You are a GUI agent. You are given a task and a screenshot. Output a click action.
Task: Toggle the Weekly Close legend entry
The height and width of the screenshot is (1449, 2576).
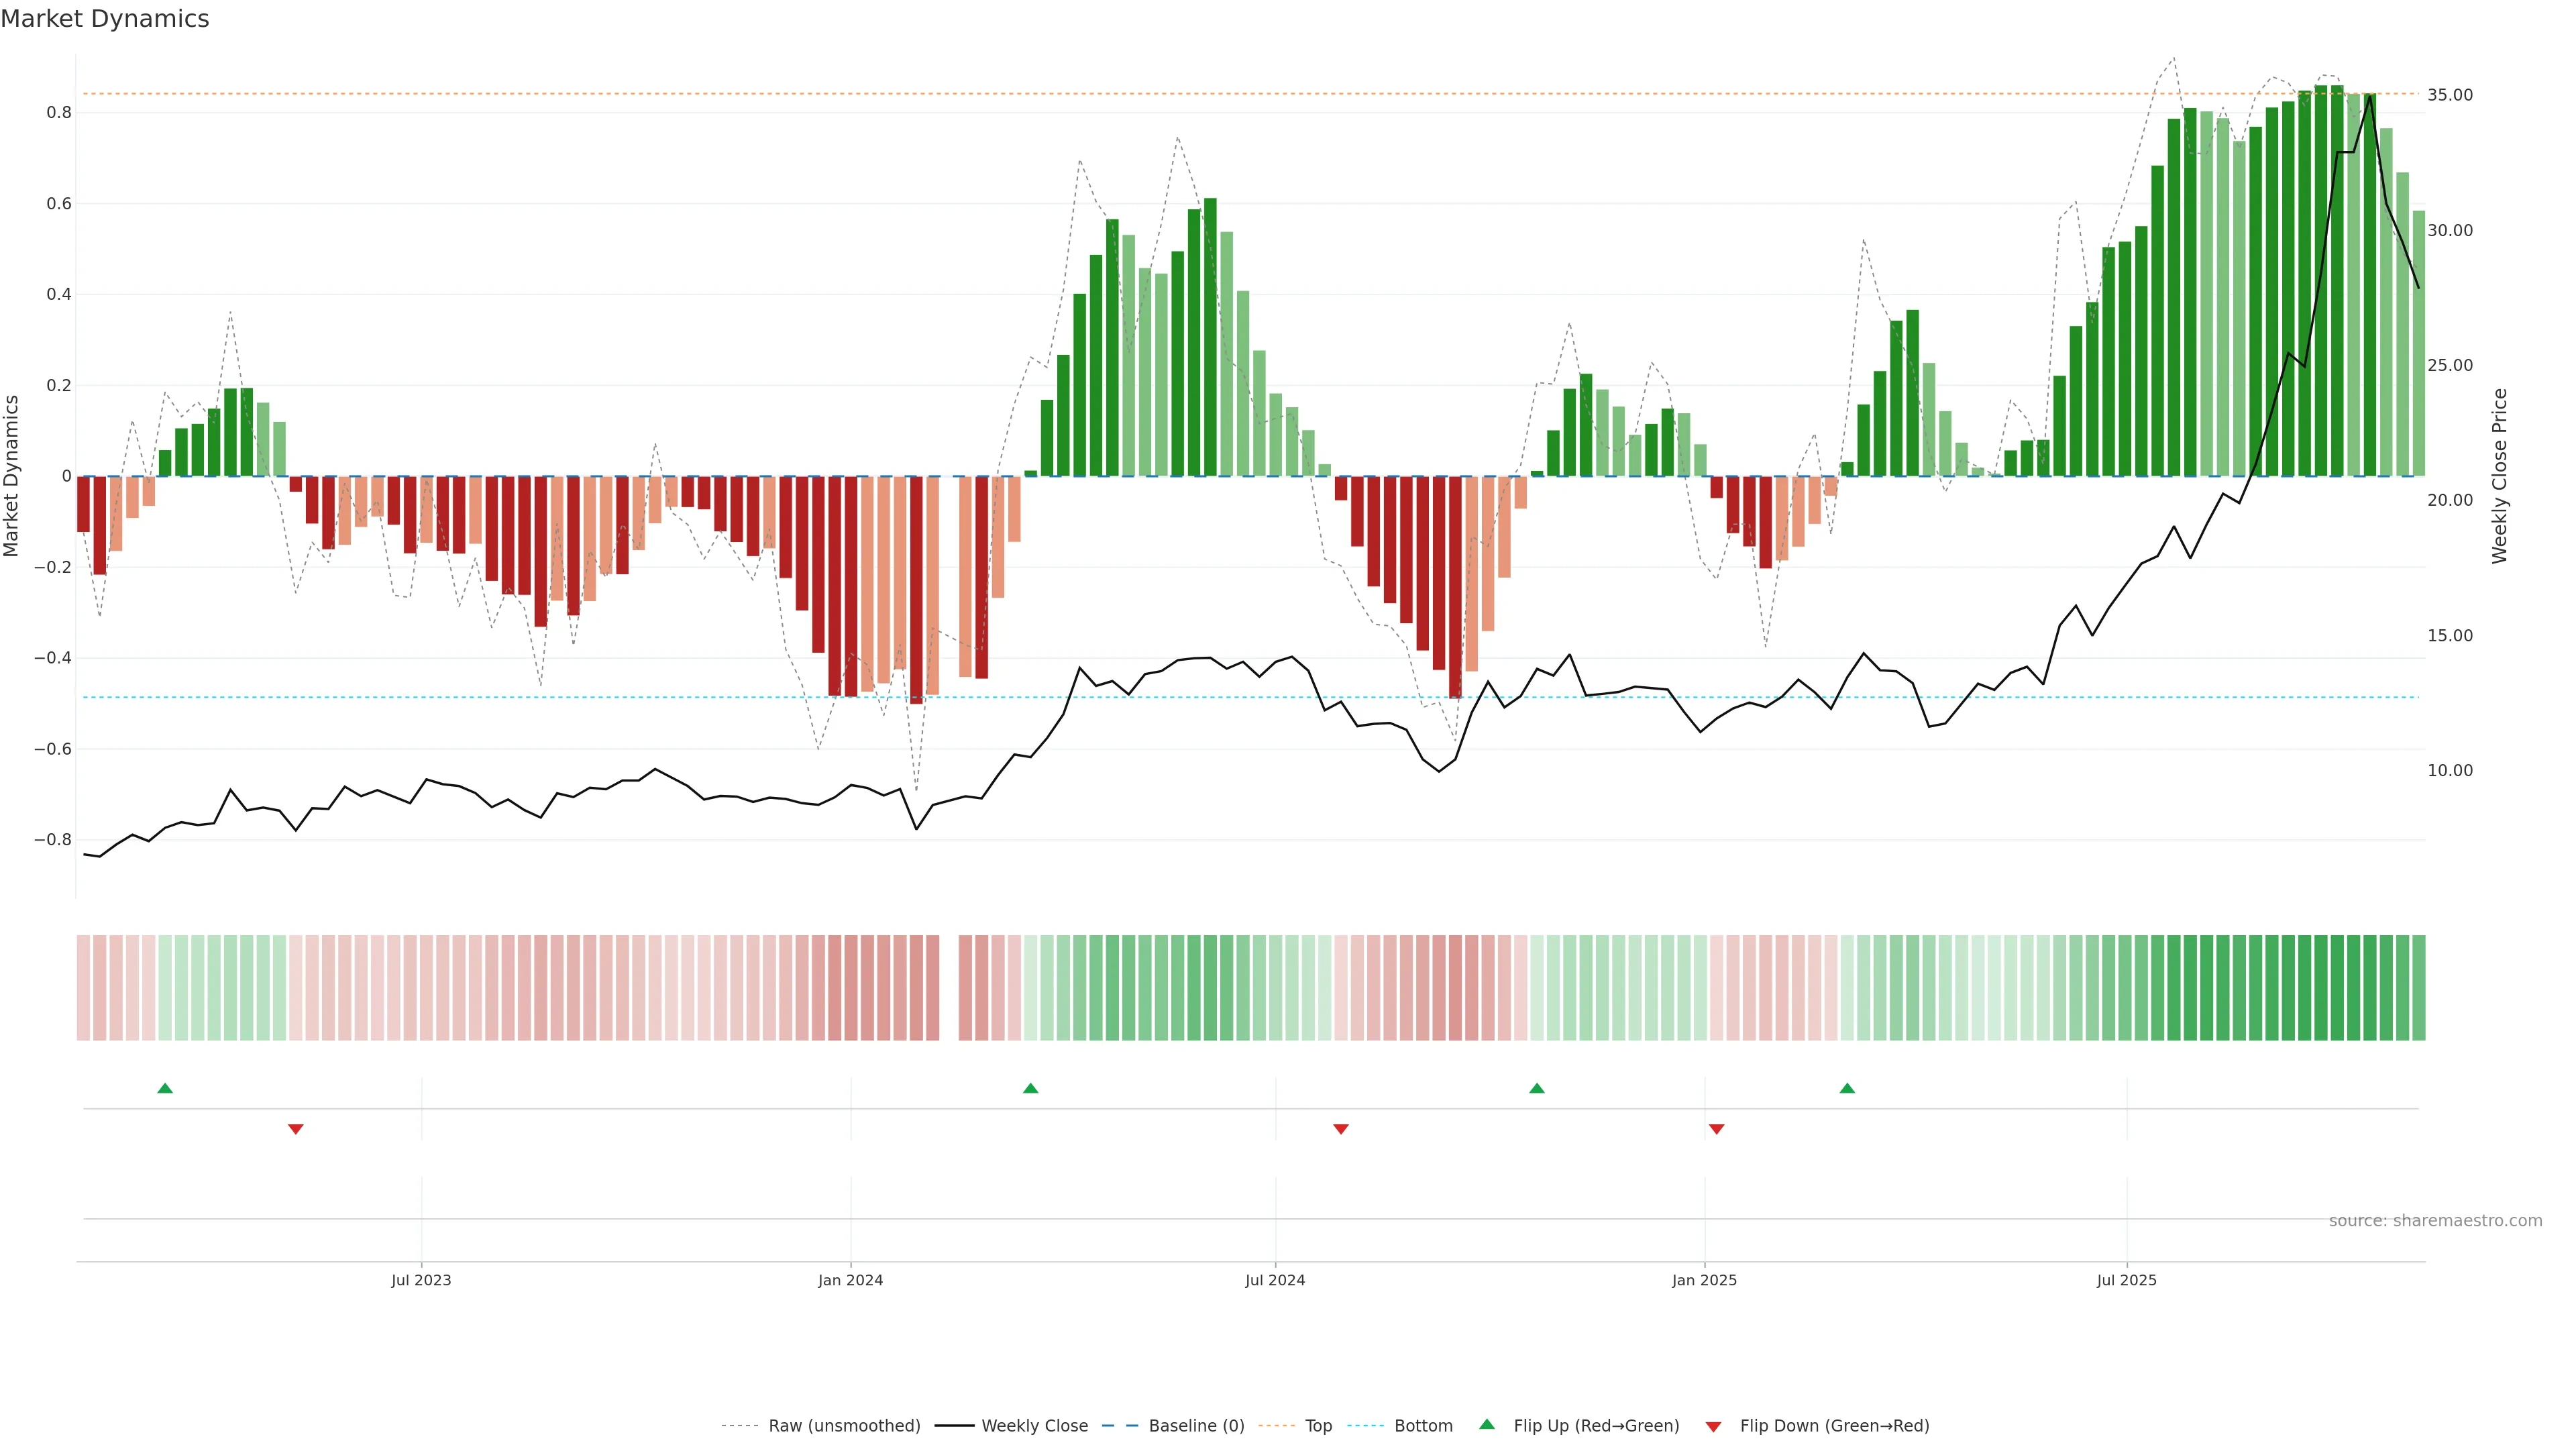(x=1034, y=1426)
